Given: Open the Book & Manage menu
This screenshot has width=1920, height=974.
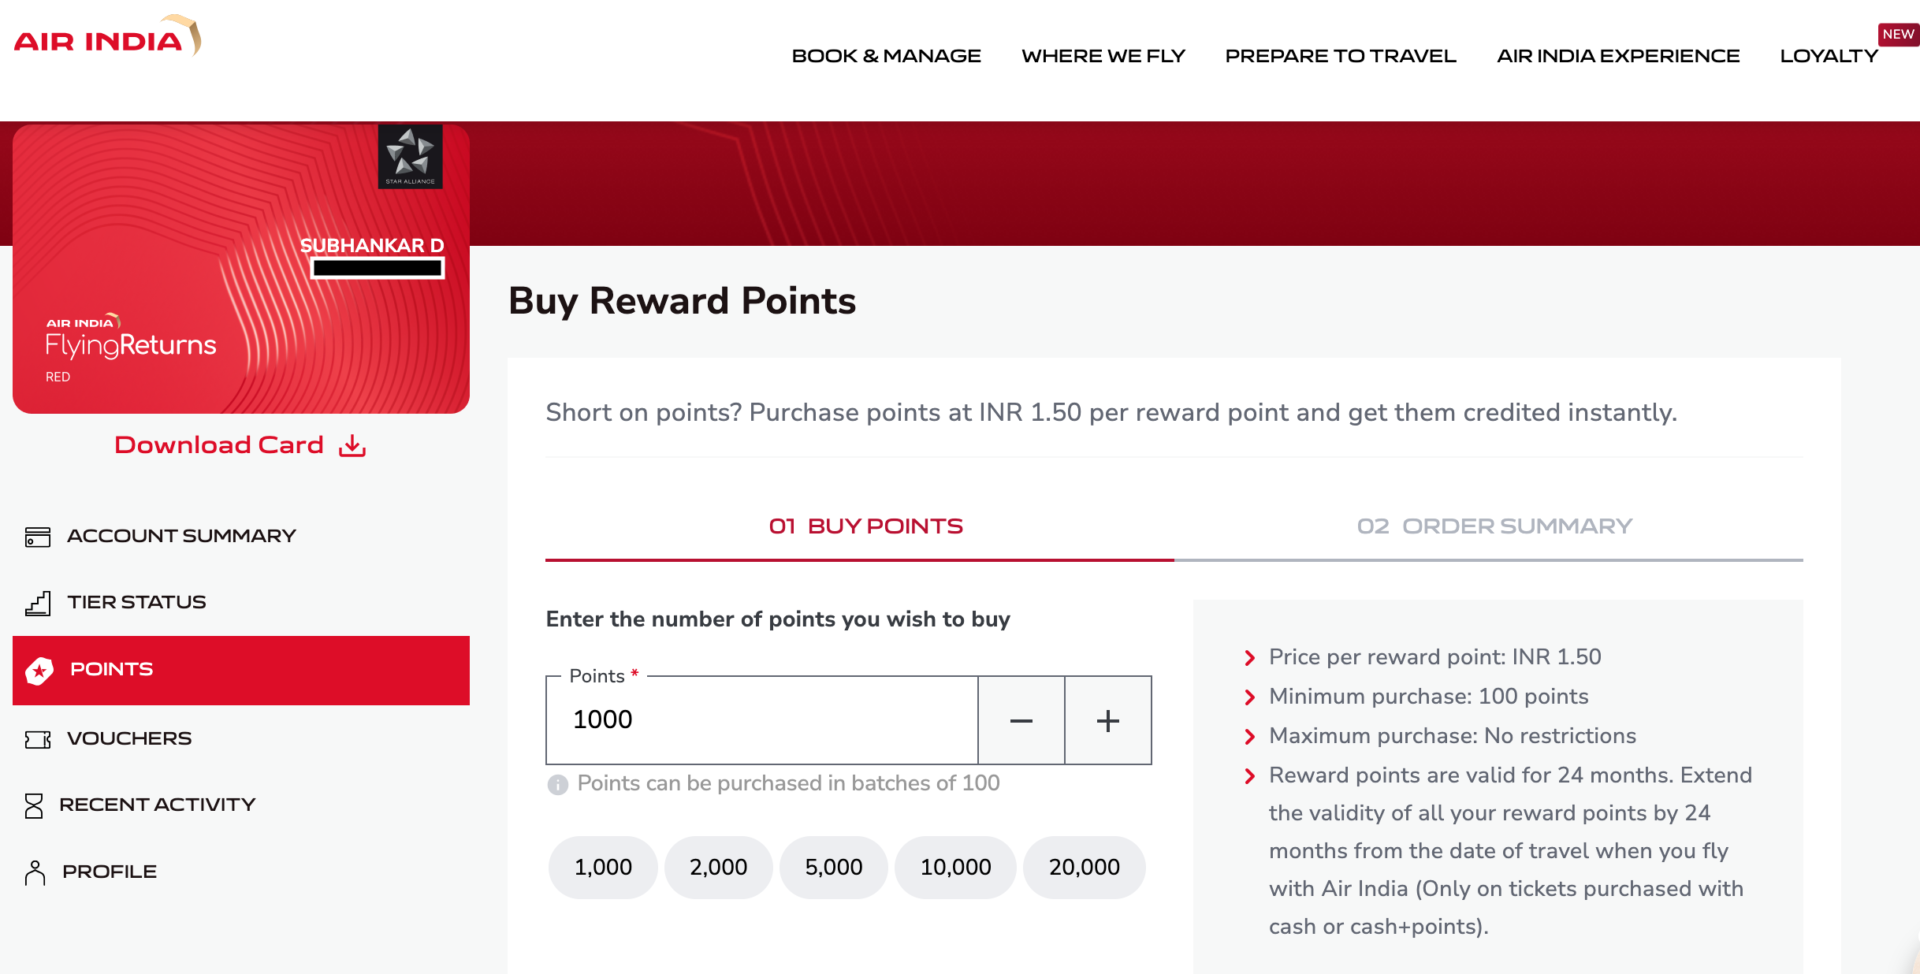Looking at the screenshot, I should point(886,56).
